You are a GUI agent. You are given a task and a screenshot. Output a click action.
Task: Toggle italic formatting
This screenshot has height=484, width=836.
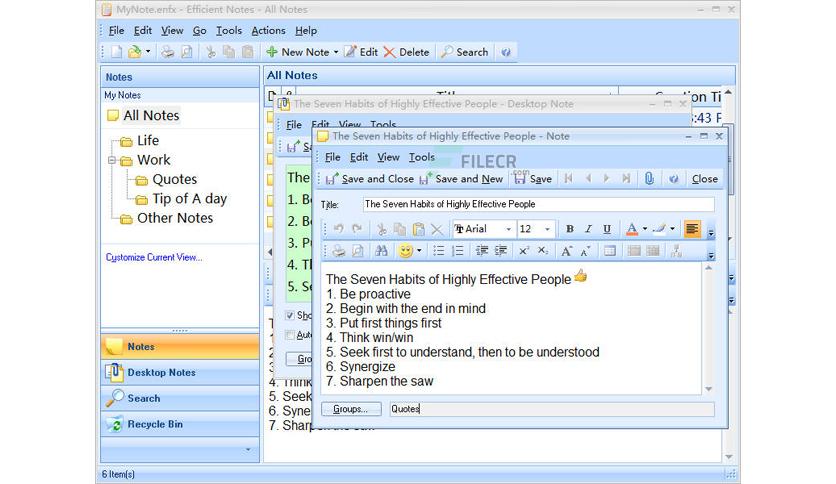tap(588, 229)
